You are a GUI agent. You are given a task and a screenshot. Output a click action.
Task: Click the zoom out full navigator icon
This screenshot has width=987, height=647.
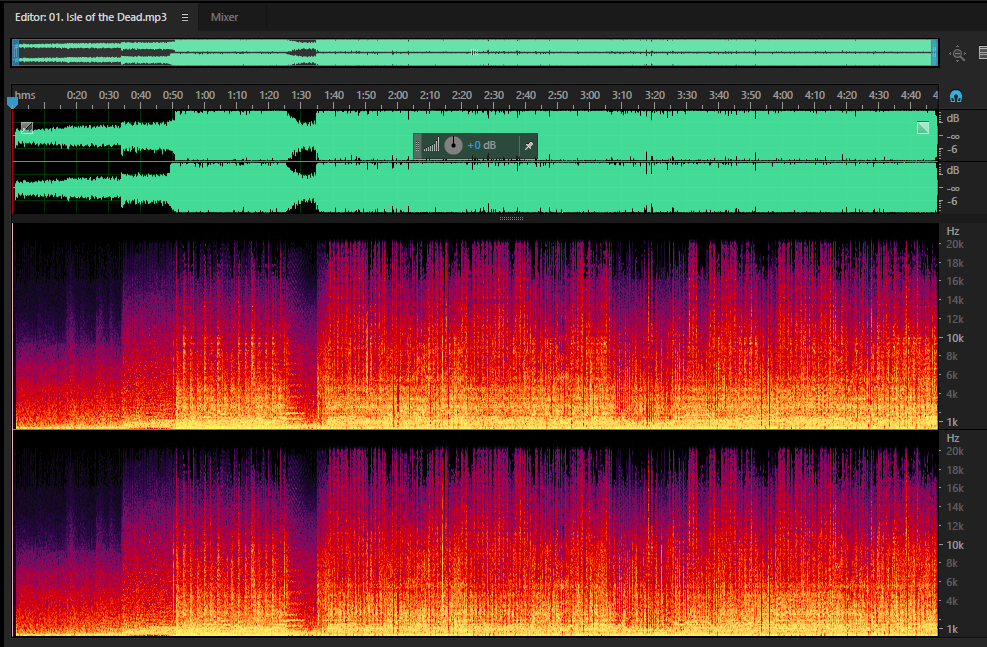click(957, 54)
